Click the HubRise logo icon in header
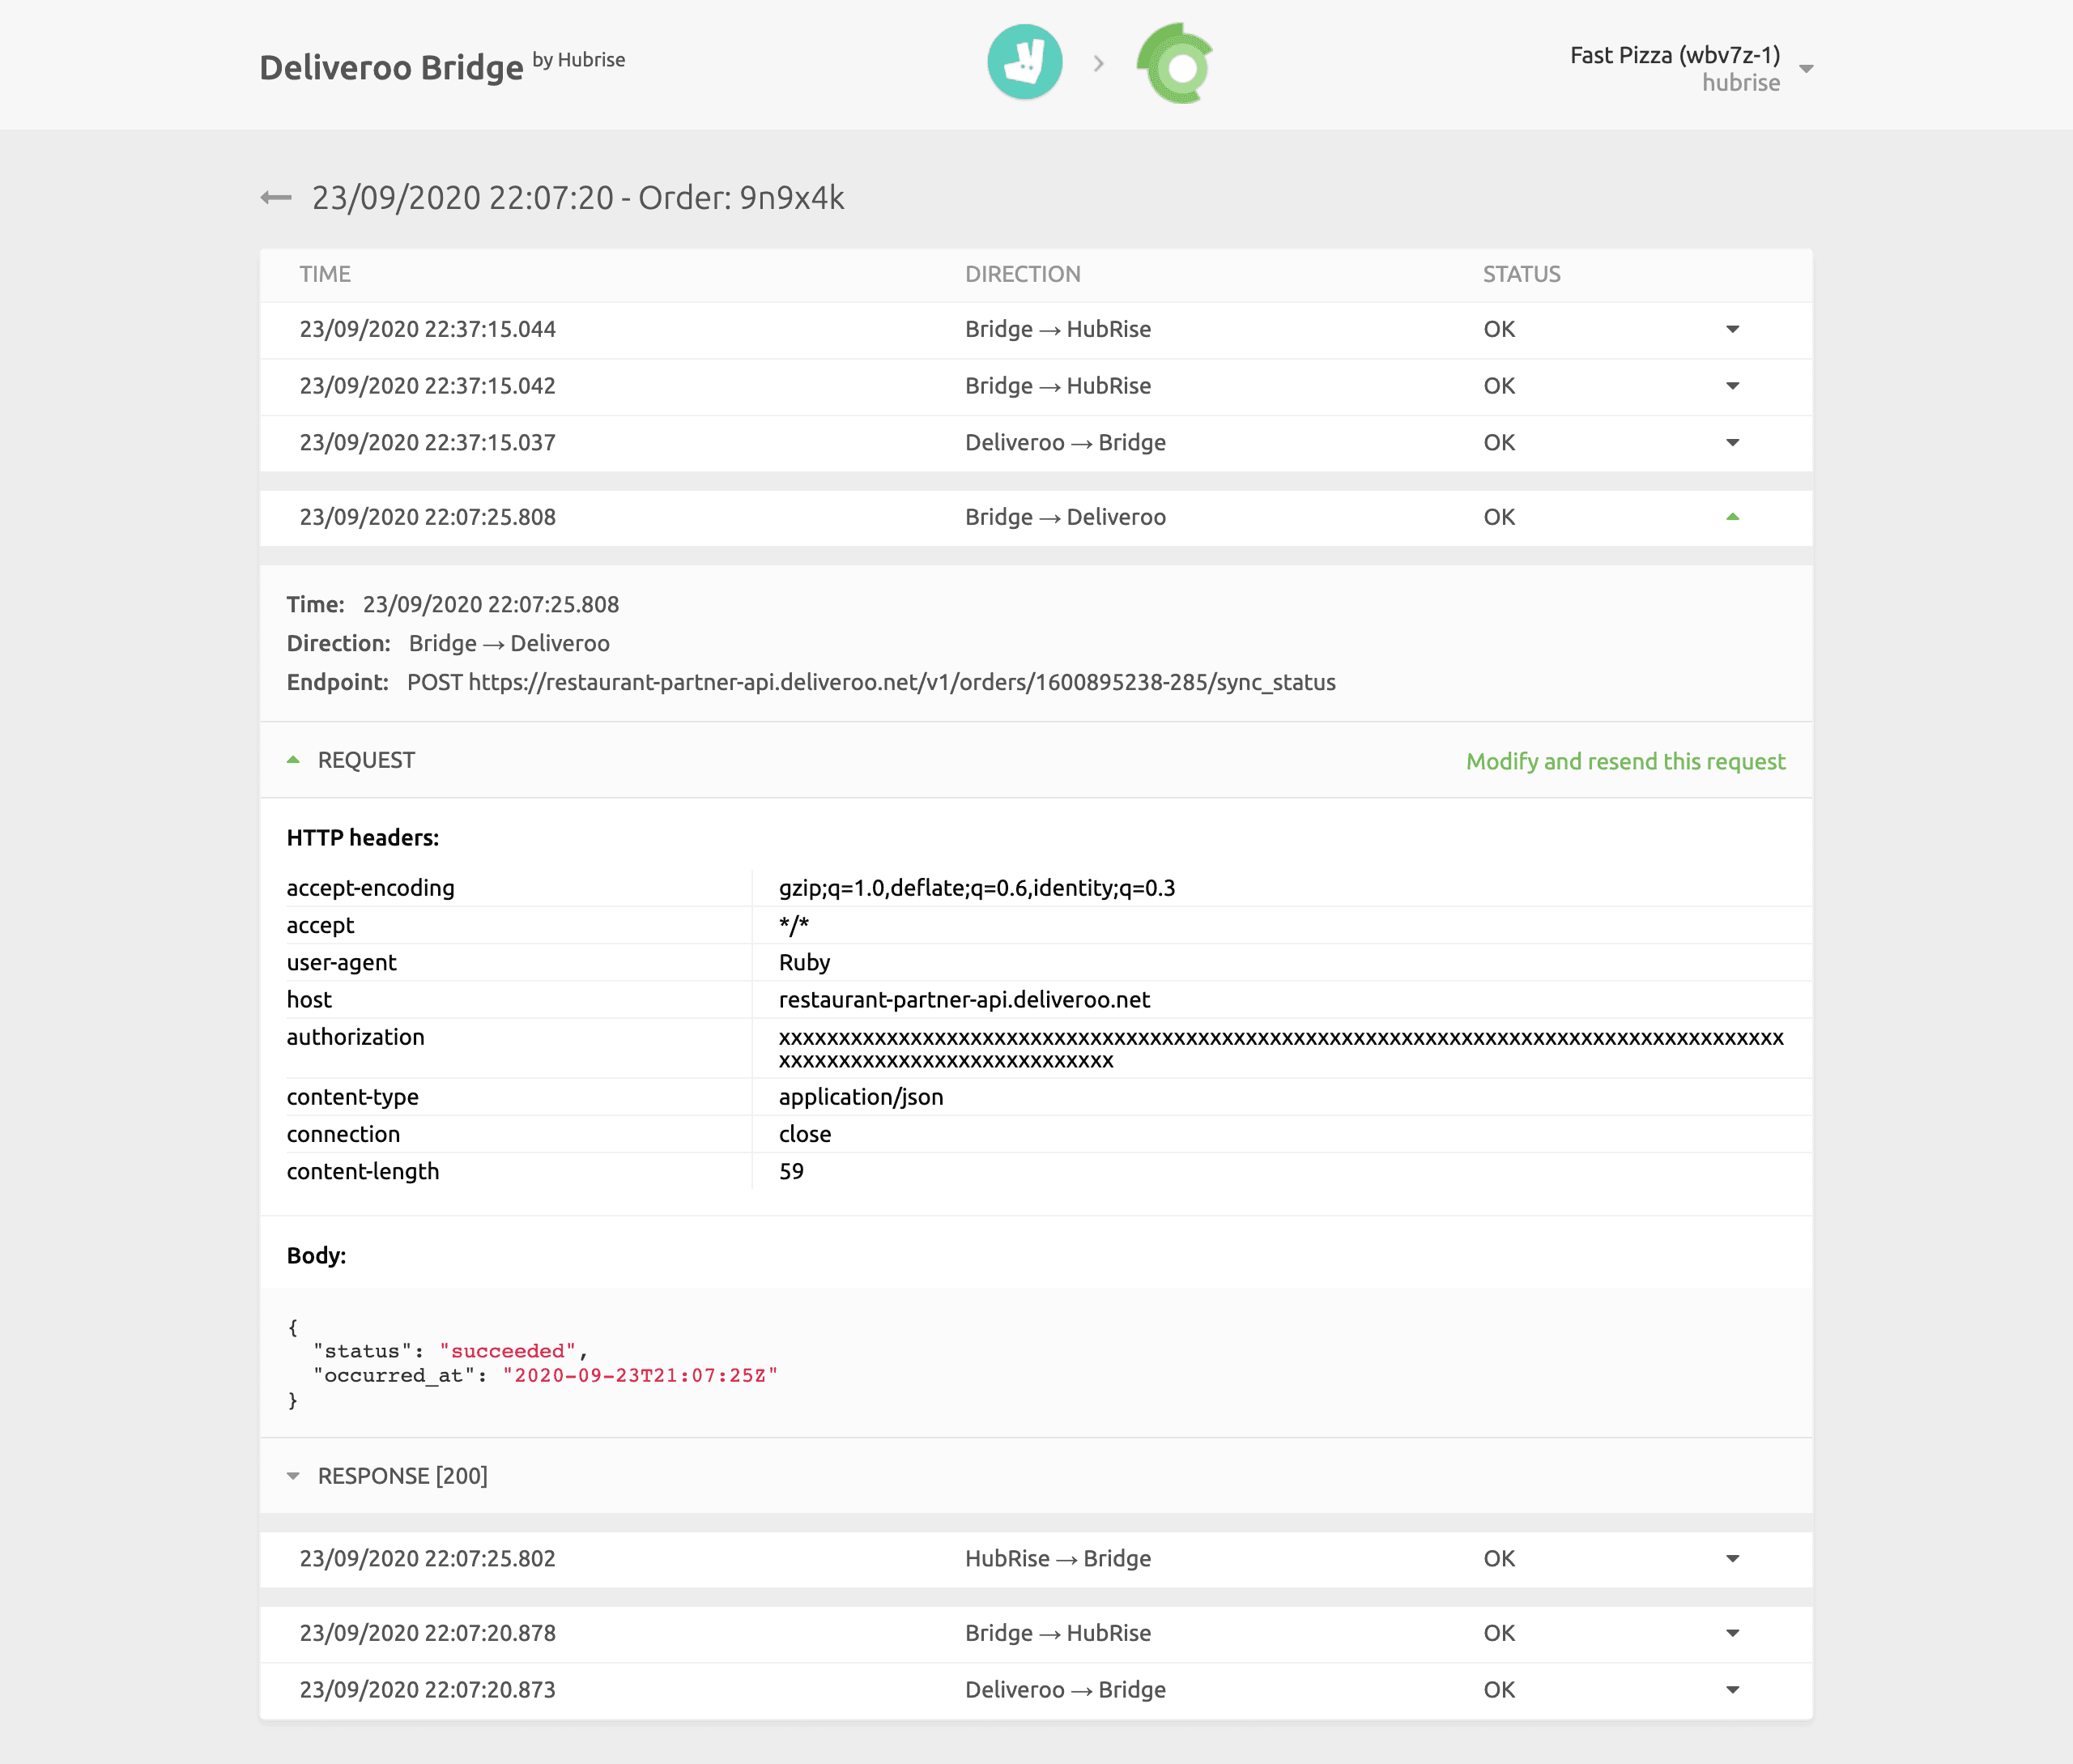2073x1764 pixels. (x=1174, y=62)
